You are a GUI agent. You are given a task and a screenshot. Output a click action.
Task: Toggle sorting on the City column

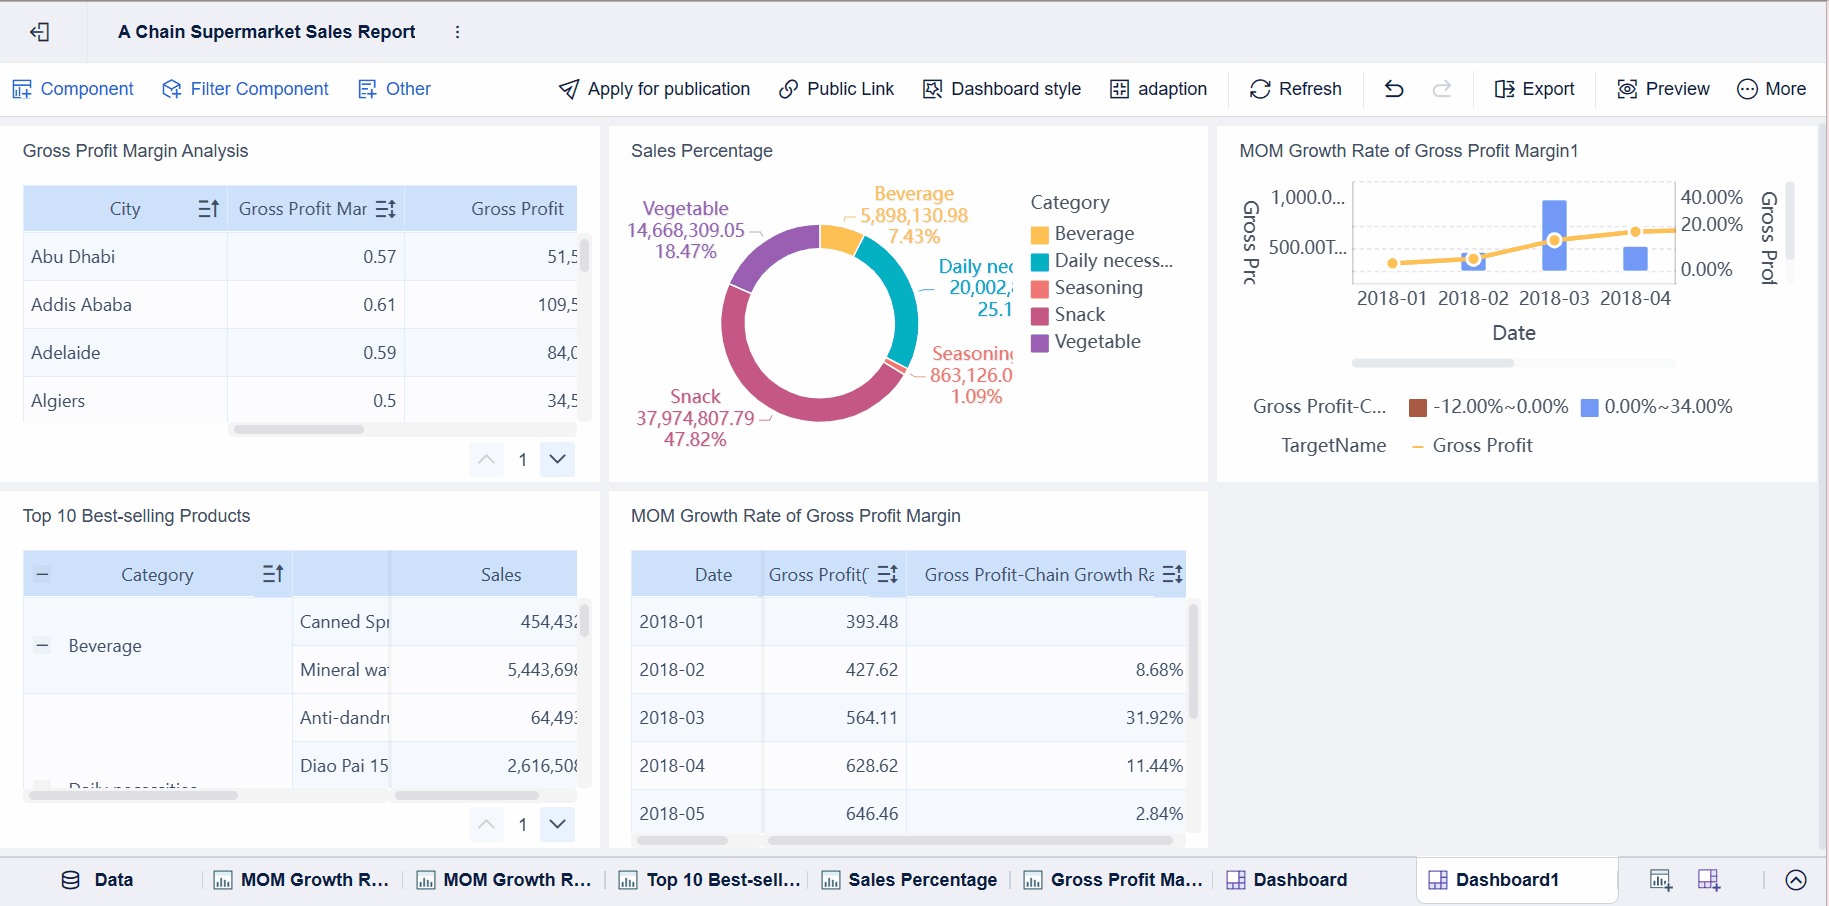(x=208, y=208)
